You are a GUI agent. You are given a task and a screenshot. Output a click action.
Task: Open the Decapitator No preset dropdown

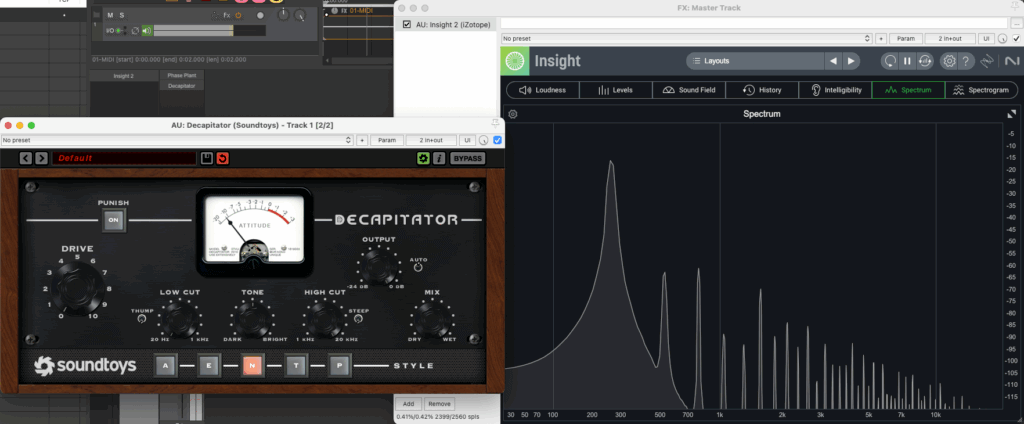[x=176, y=141]
